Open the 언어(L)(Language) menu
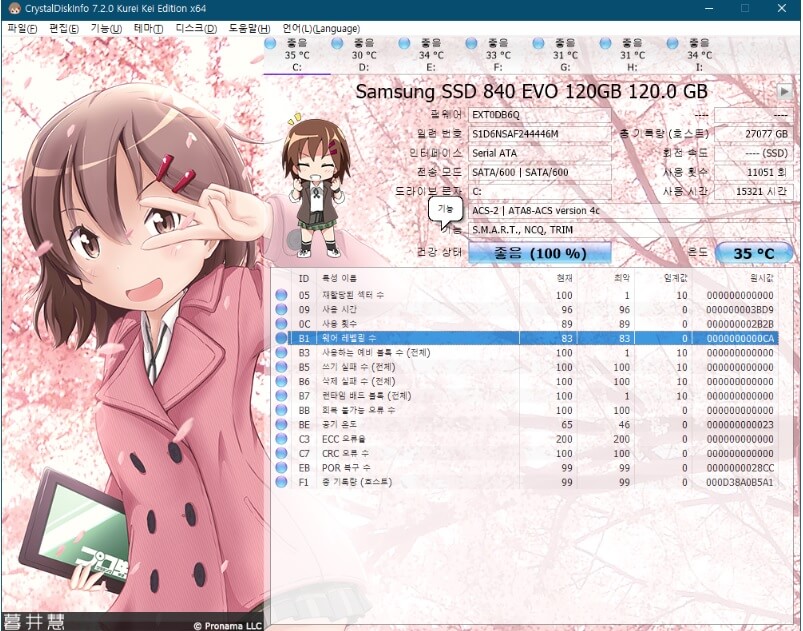 click(x=321, y=29)
